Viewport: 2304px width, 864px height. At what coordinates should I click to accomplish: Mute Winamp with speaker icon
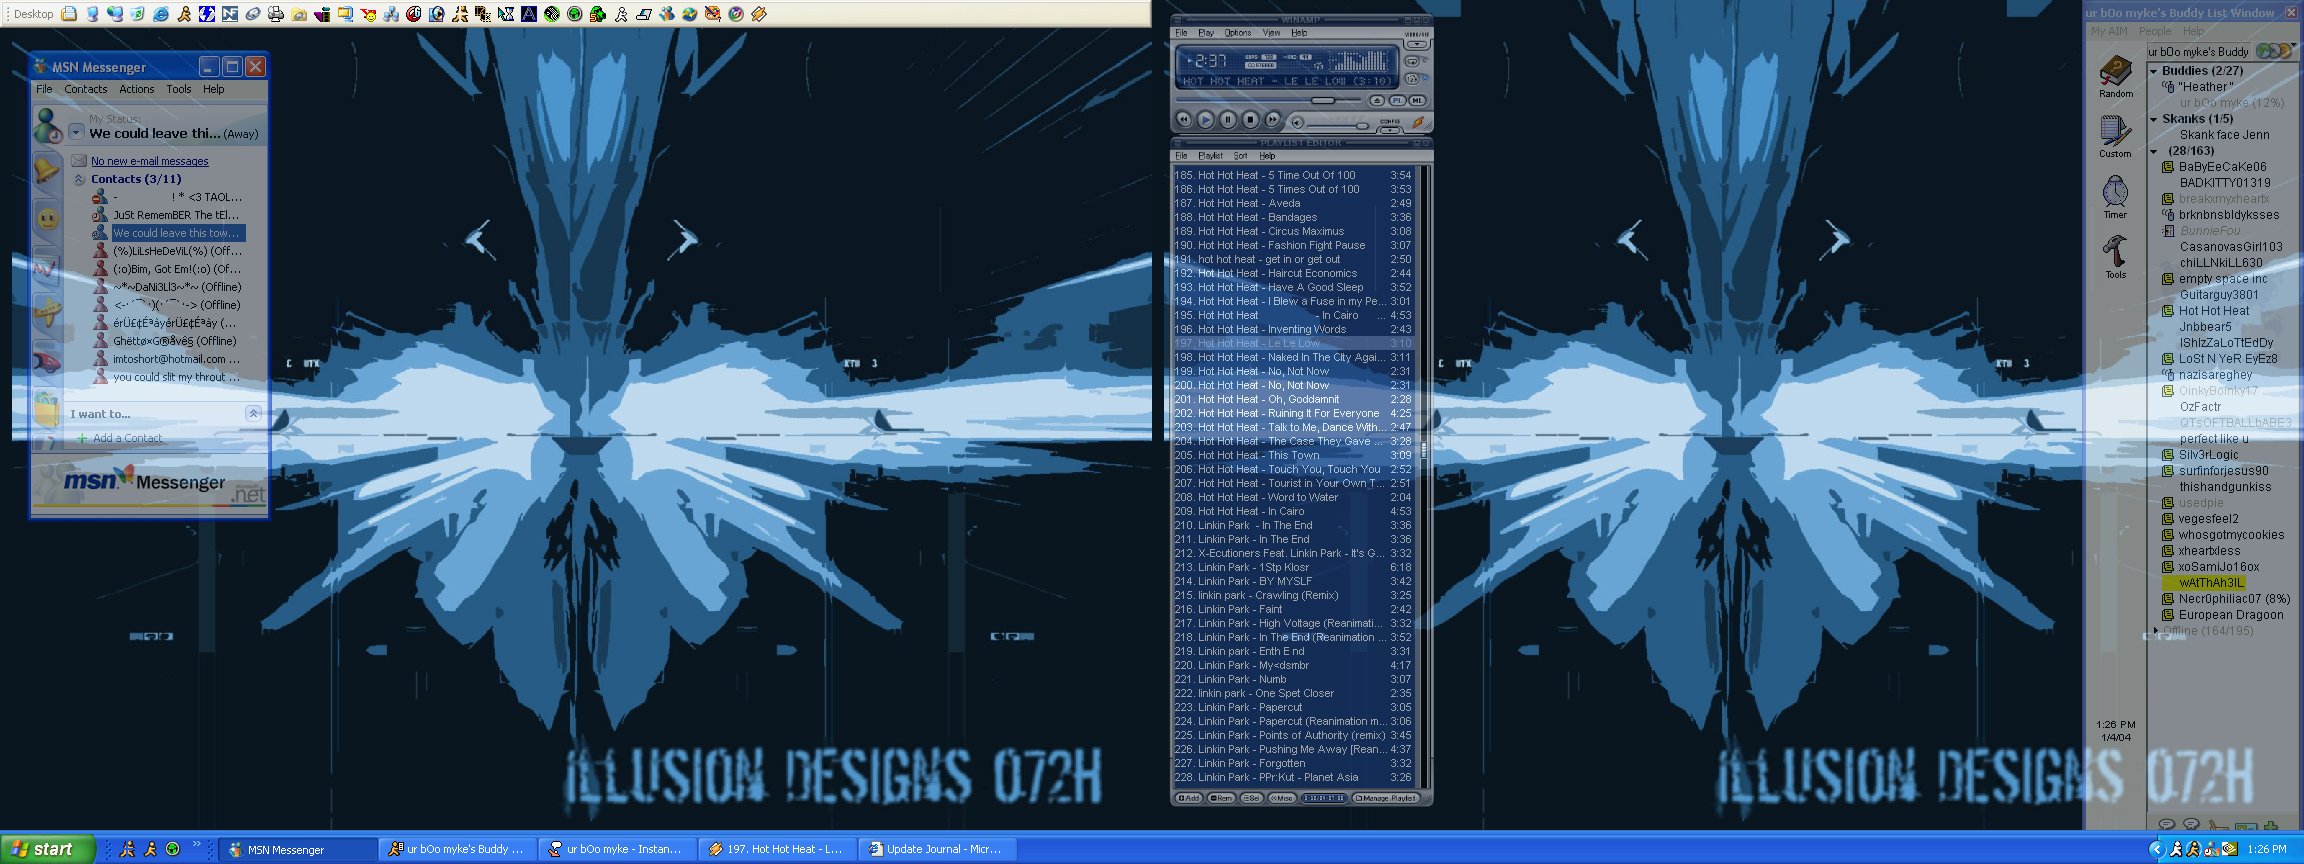(1297, 123)
